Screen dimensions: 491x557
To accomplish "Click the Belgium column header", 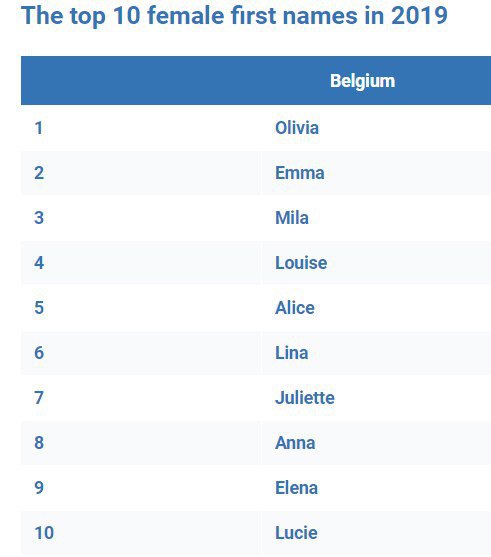I will (x=362, y=81).
